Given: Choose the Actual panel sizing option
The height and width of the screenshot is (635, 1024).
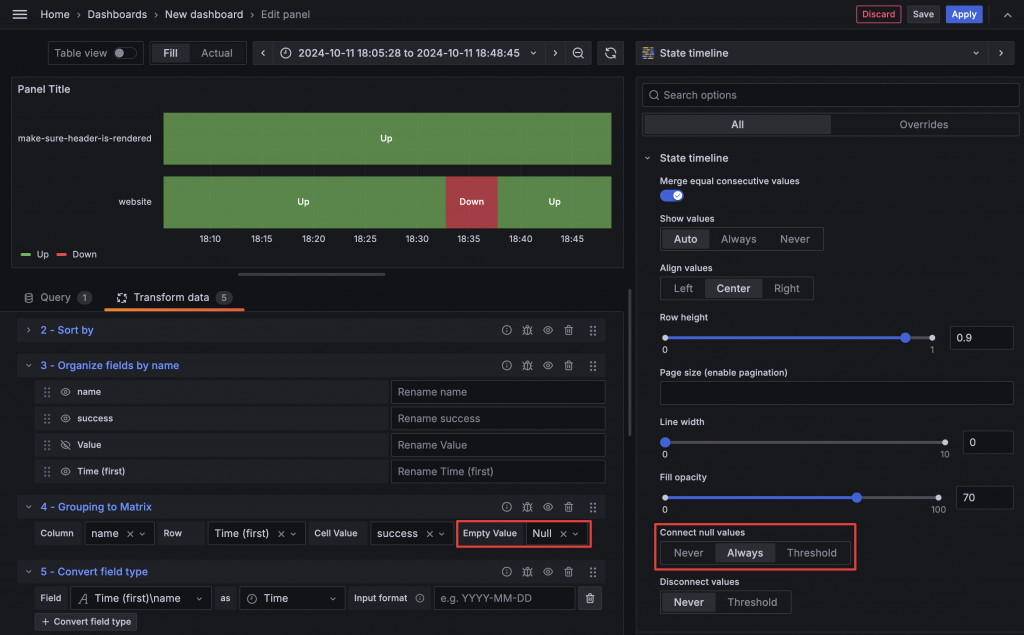Looking at the screenshot, I should coord(217,53).
